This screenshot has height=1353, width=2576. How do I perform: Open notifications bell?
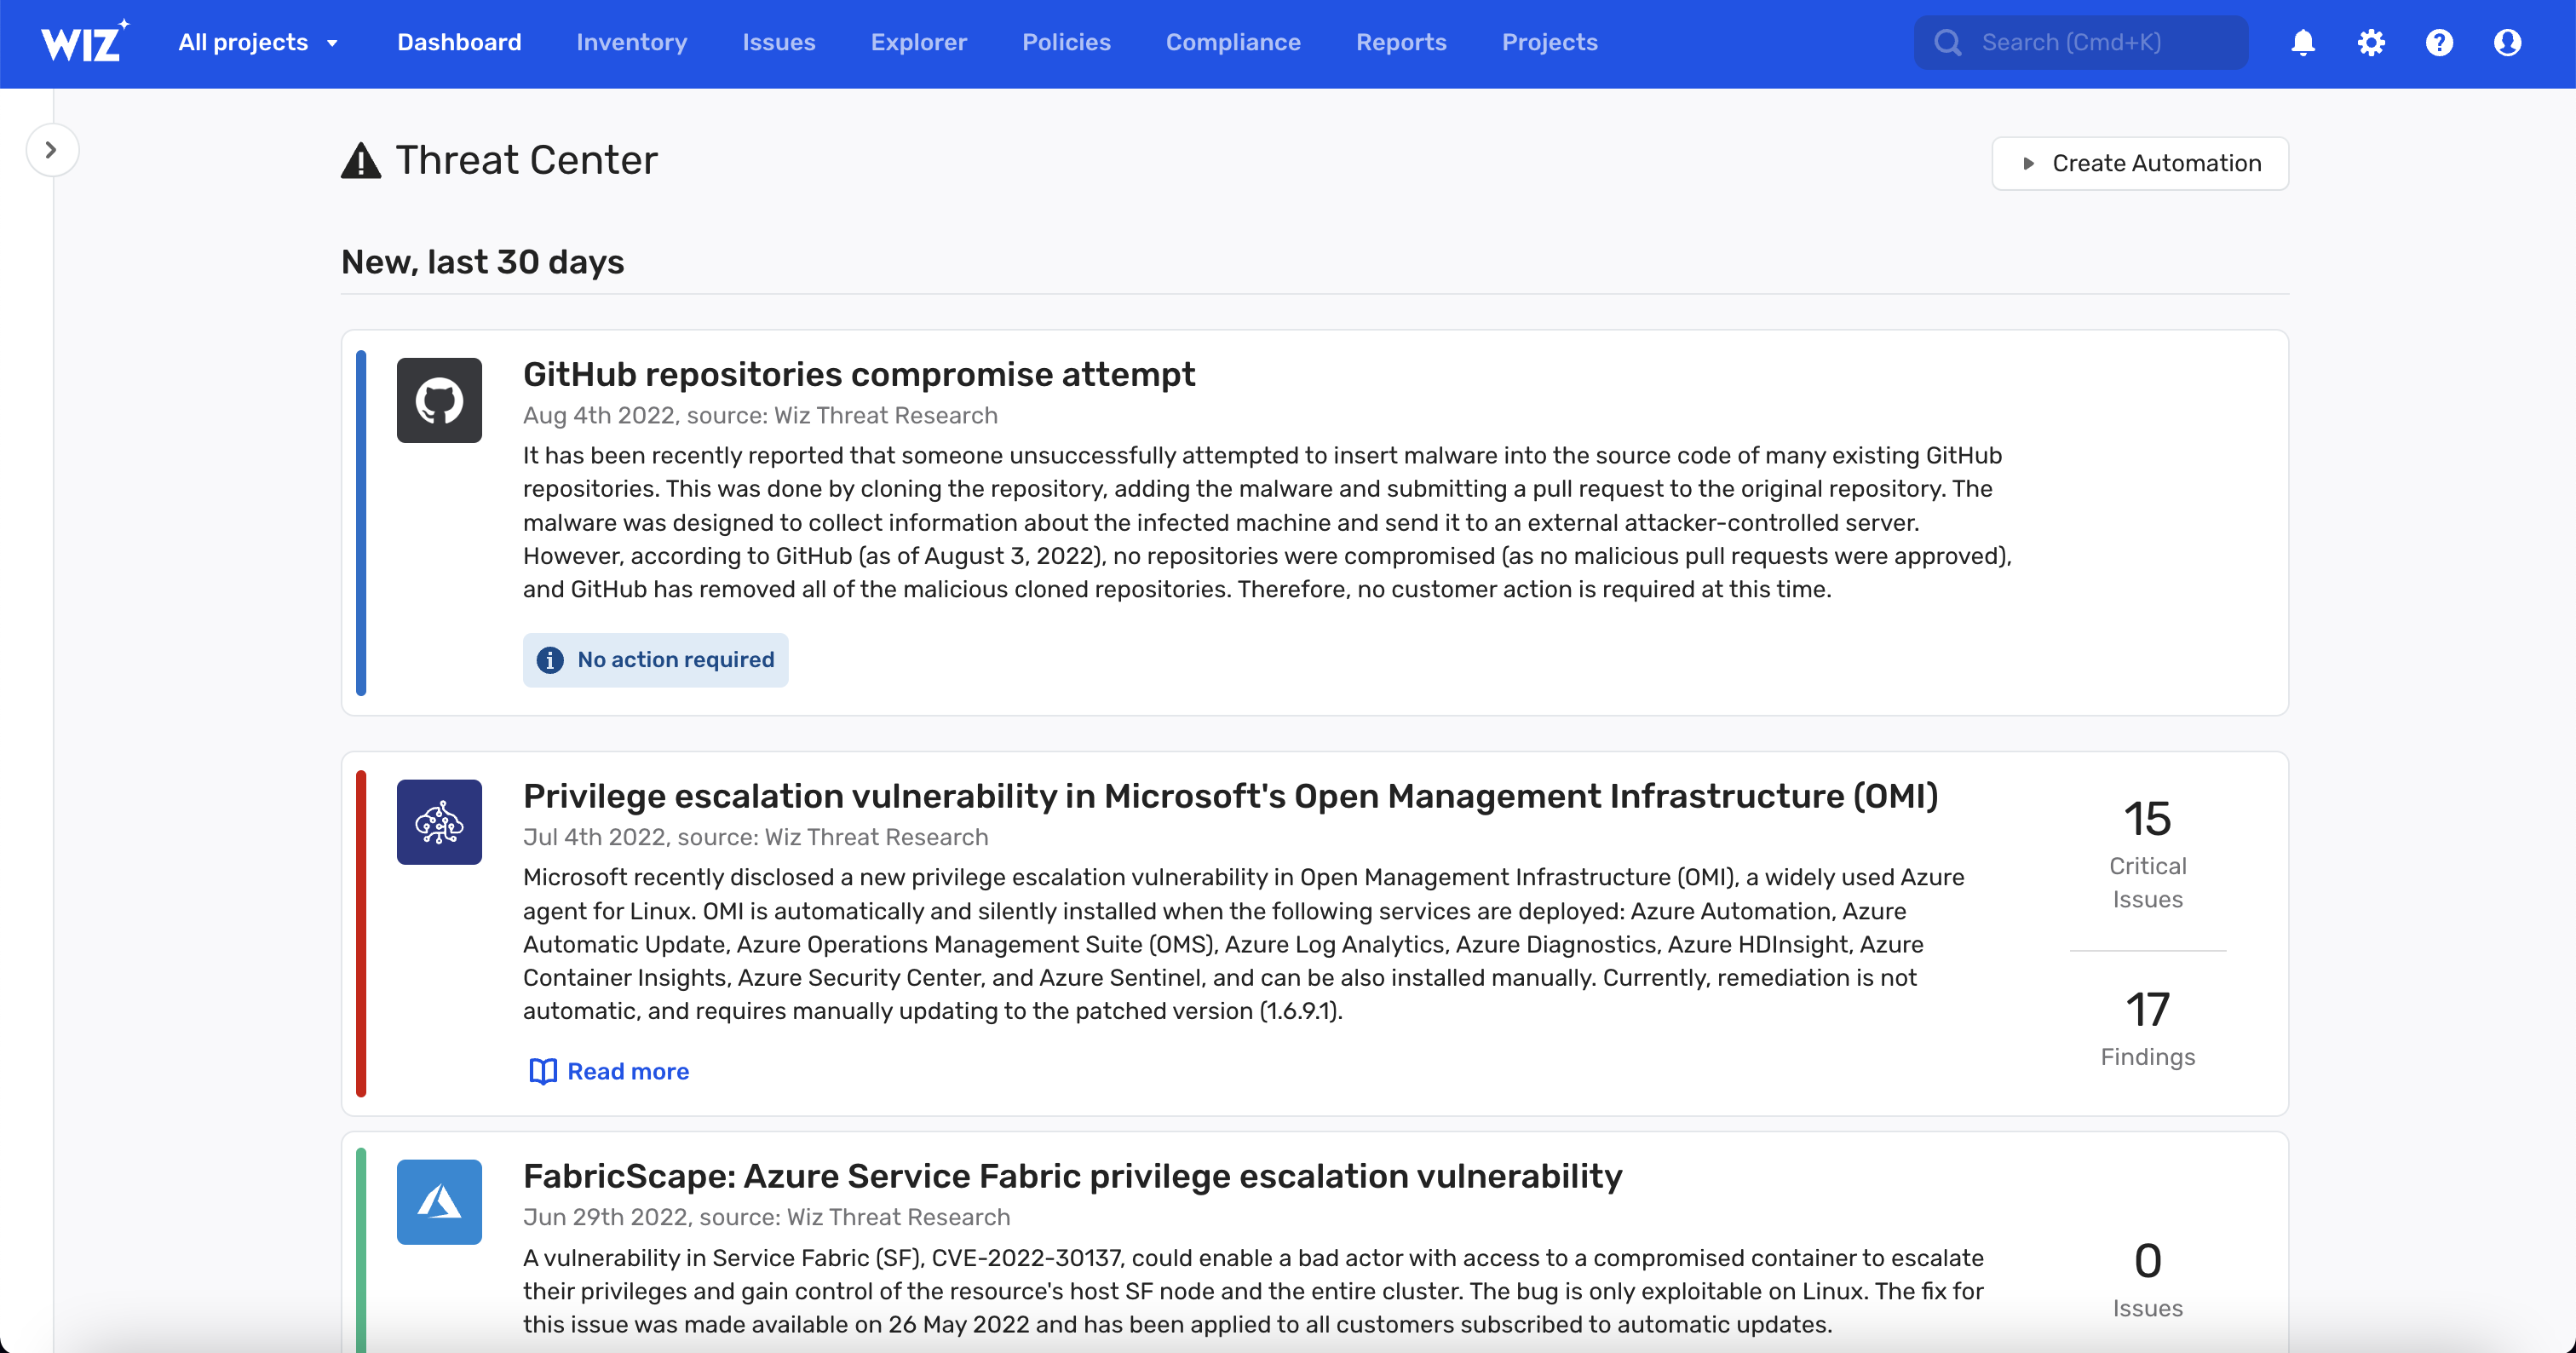pos(2303,42)
